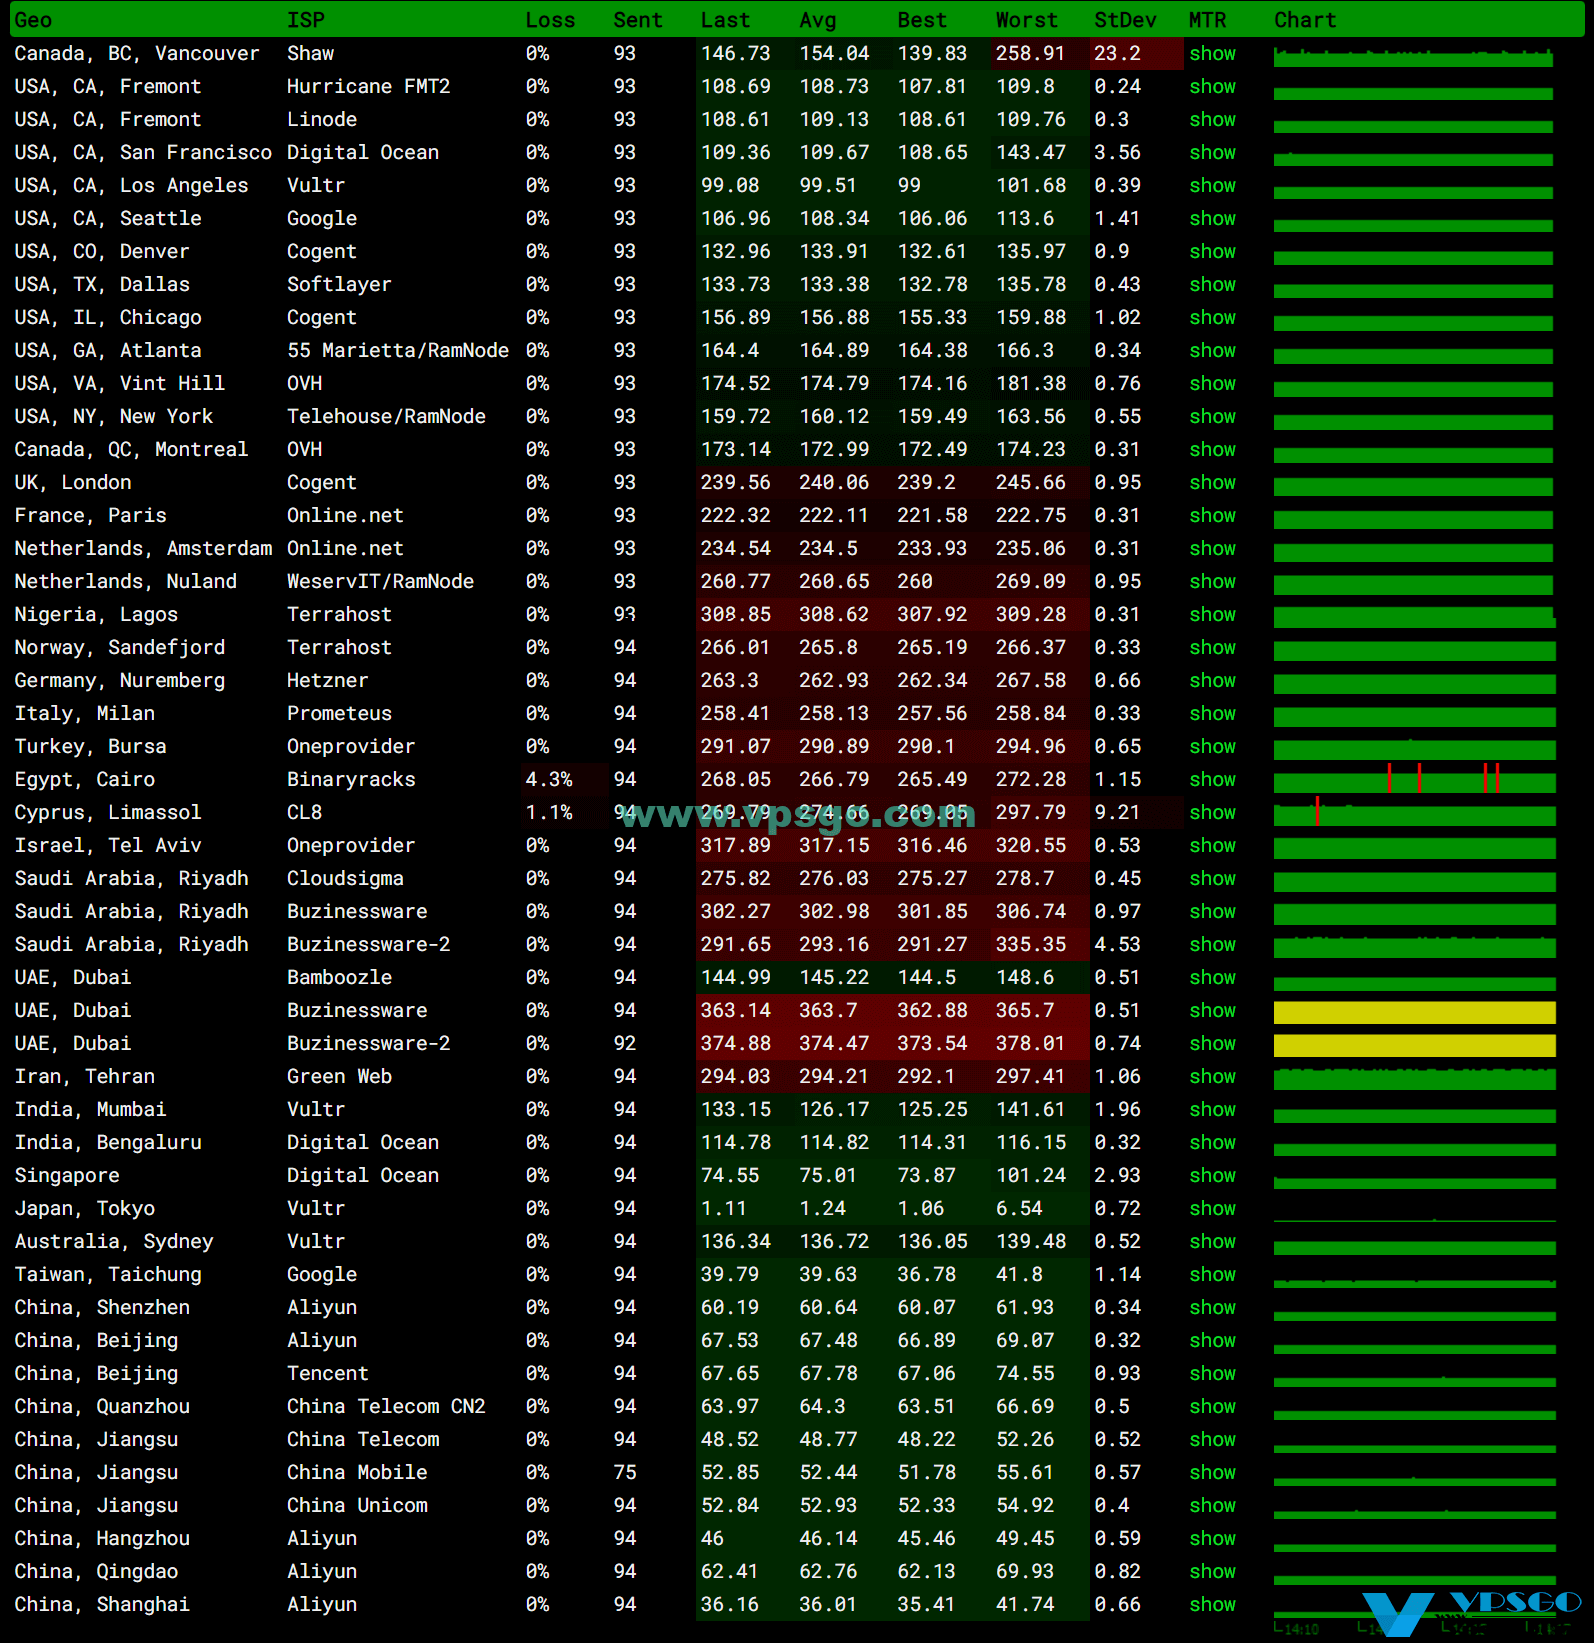Image resolution: width=1594 pixels, height=1643 pixels.
Task: Click the Sent column header
Action: click(638, 20)
